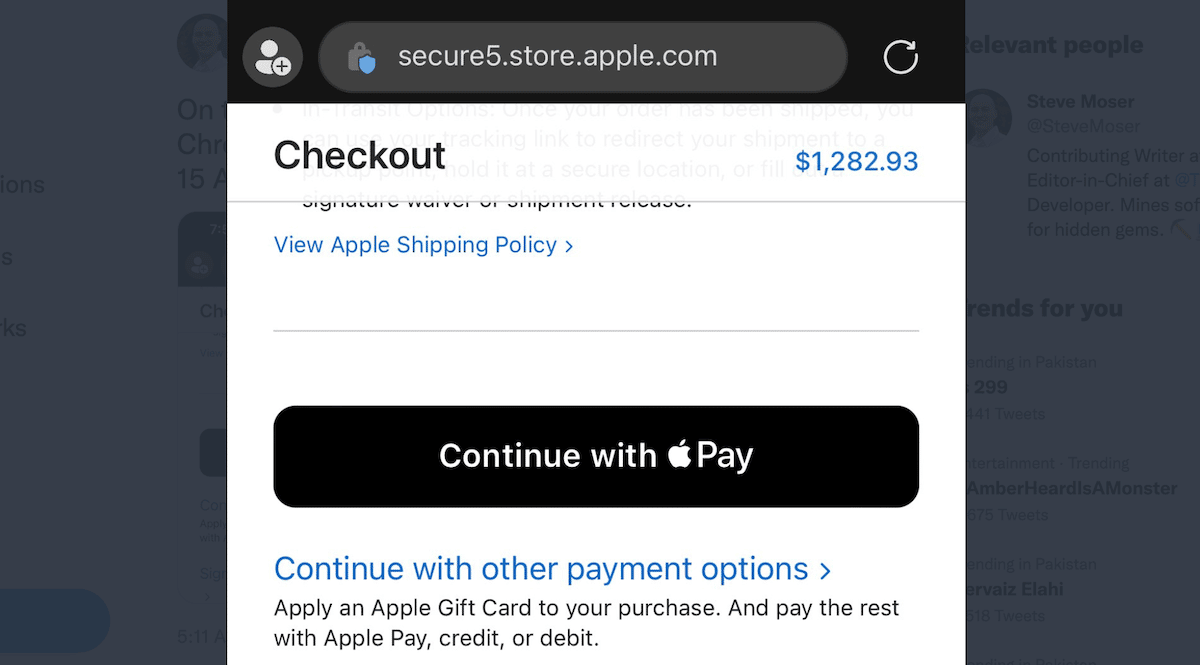1200x665 pixels.
Task: Choose Continue with other payment options
Action: pyautogui.click(x=541, y=569)
